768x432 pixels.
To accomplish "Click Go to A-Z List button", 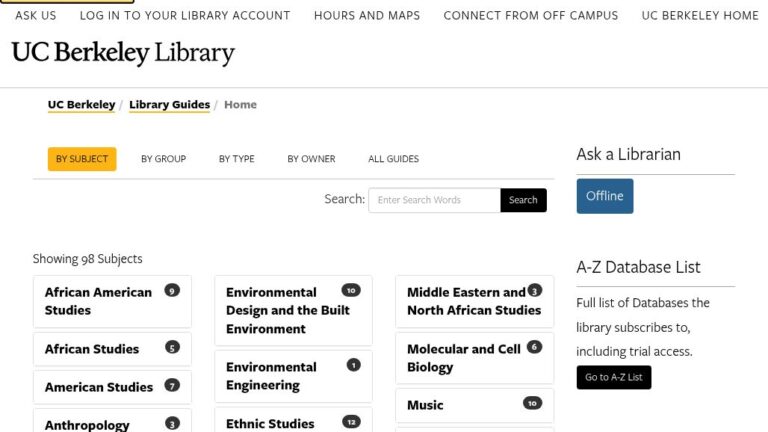I will point(614,377).
